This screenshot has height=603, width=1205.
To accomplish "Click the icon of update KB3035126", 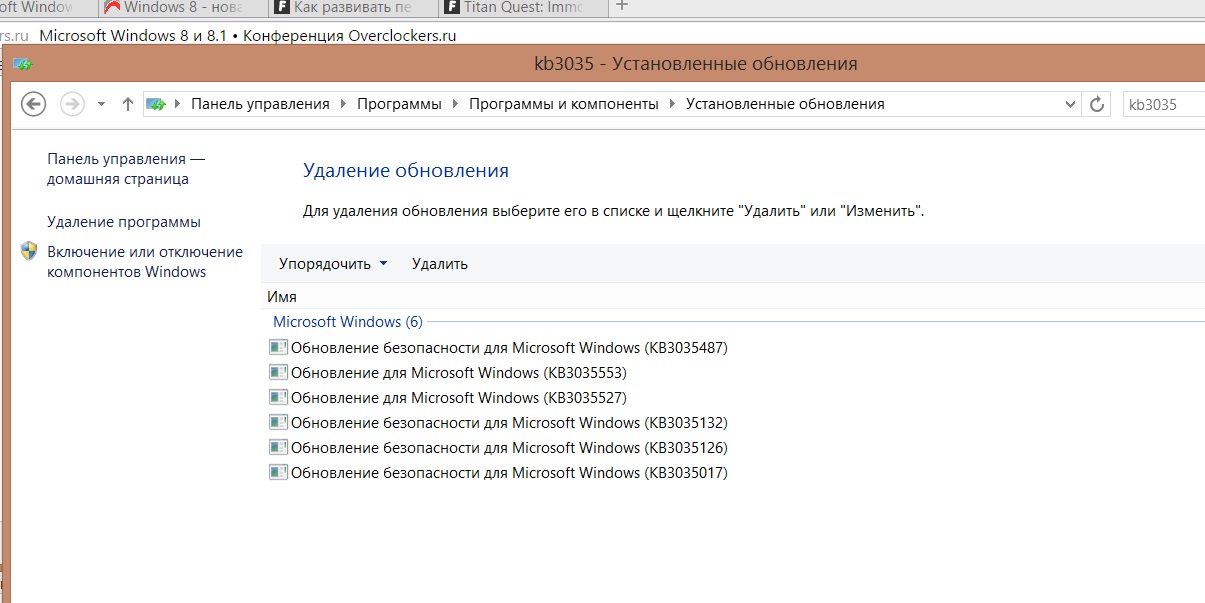I will tap(278, 448).
